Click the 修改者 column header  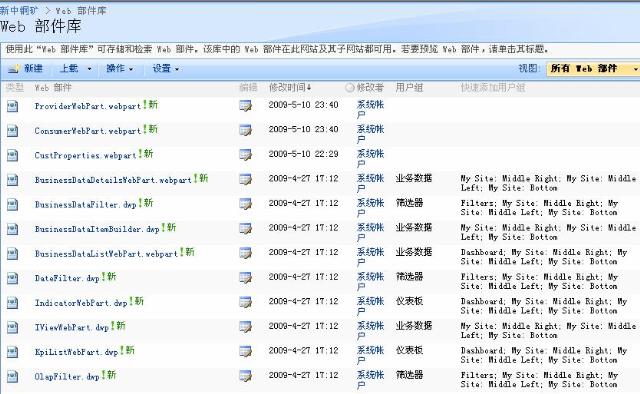[x=370, y=87]
